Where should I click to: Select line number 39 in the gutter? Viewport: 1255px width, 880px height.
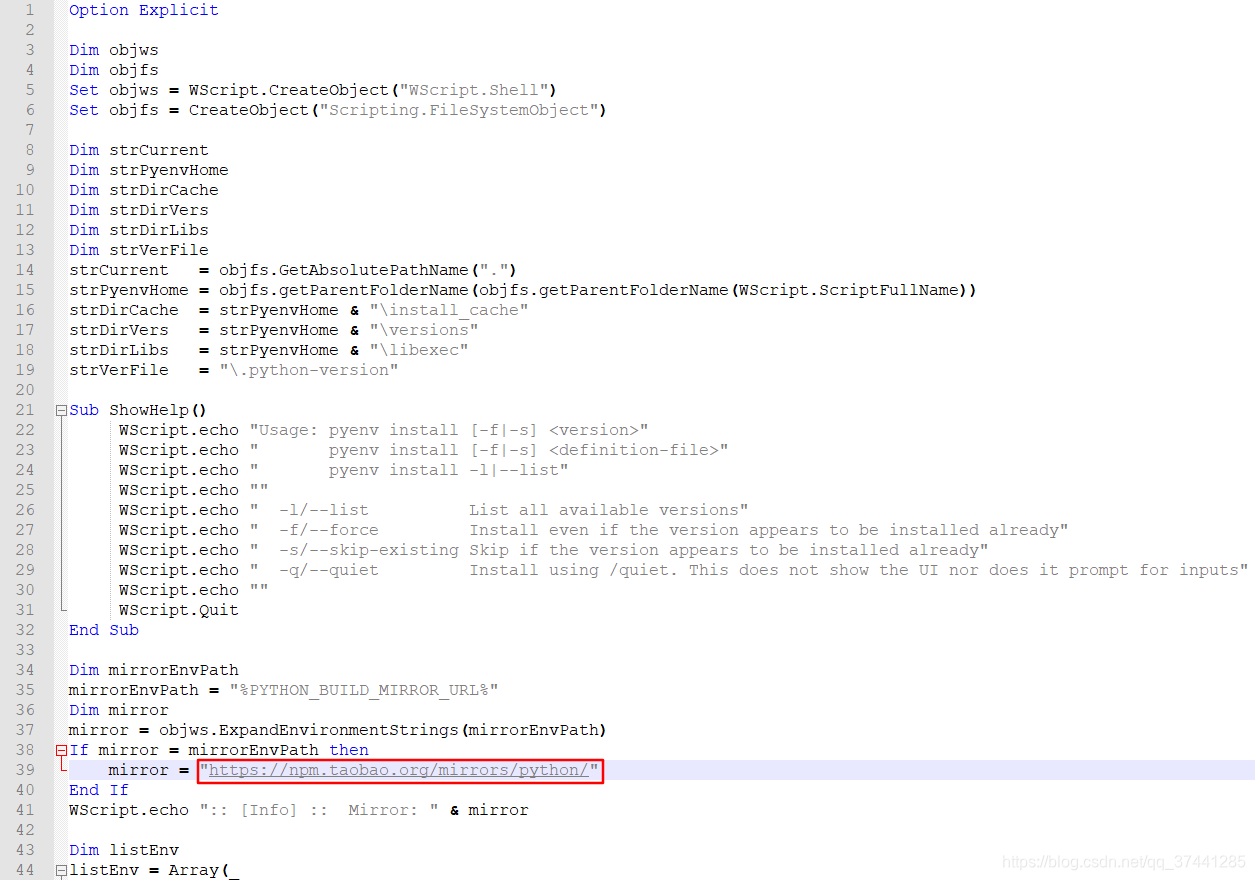(x=25, y=770)
